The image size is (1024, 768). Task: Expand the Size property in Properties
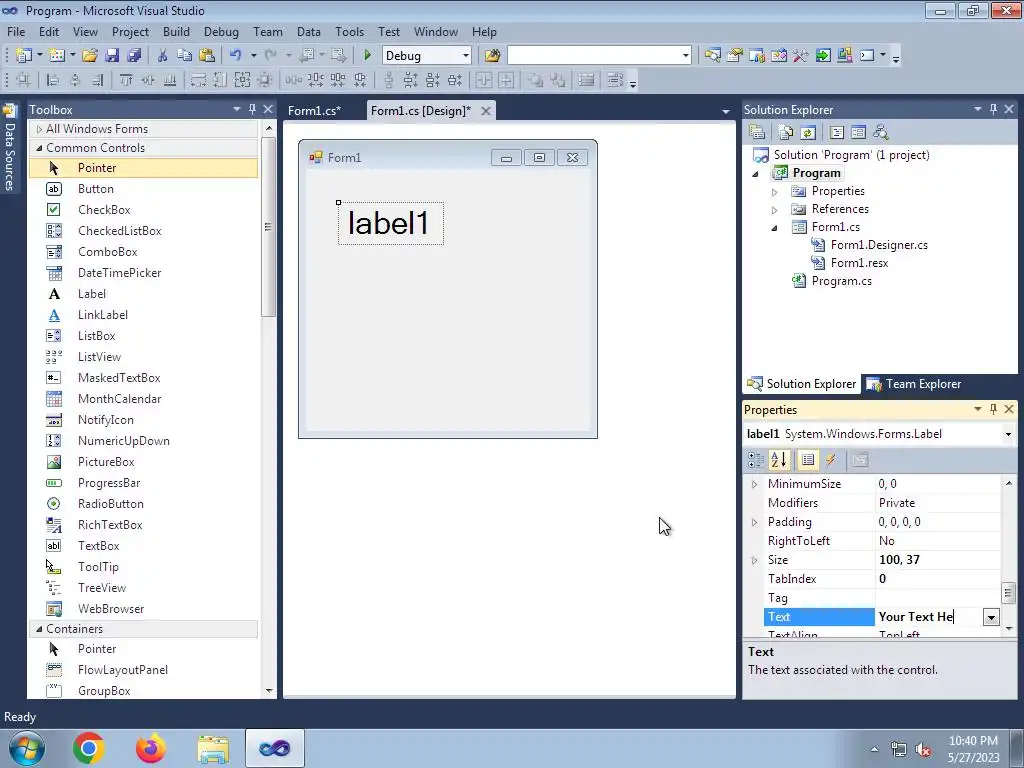click(754, 560)
